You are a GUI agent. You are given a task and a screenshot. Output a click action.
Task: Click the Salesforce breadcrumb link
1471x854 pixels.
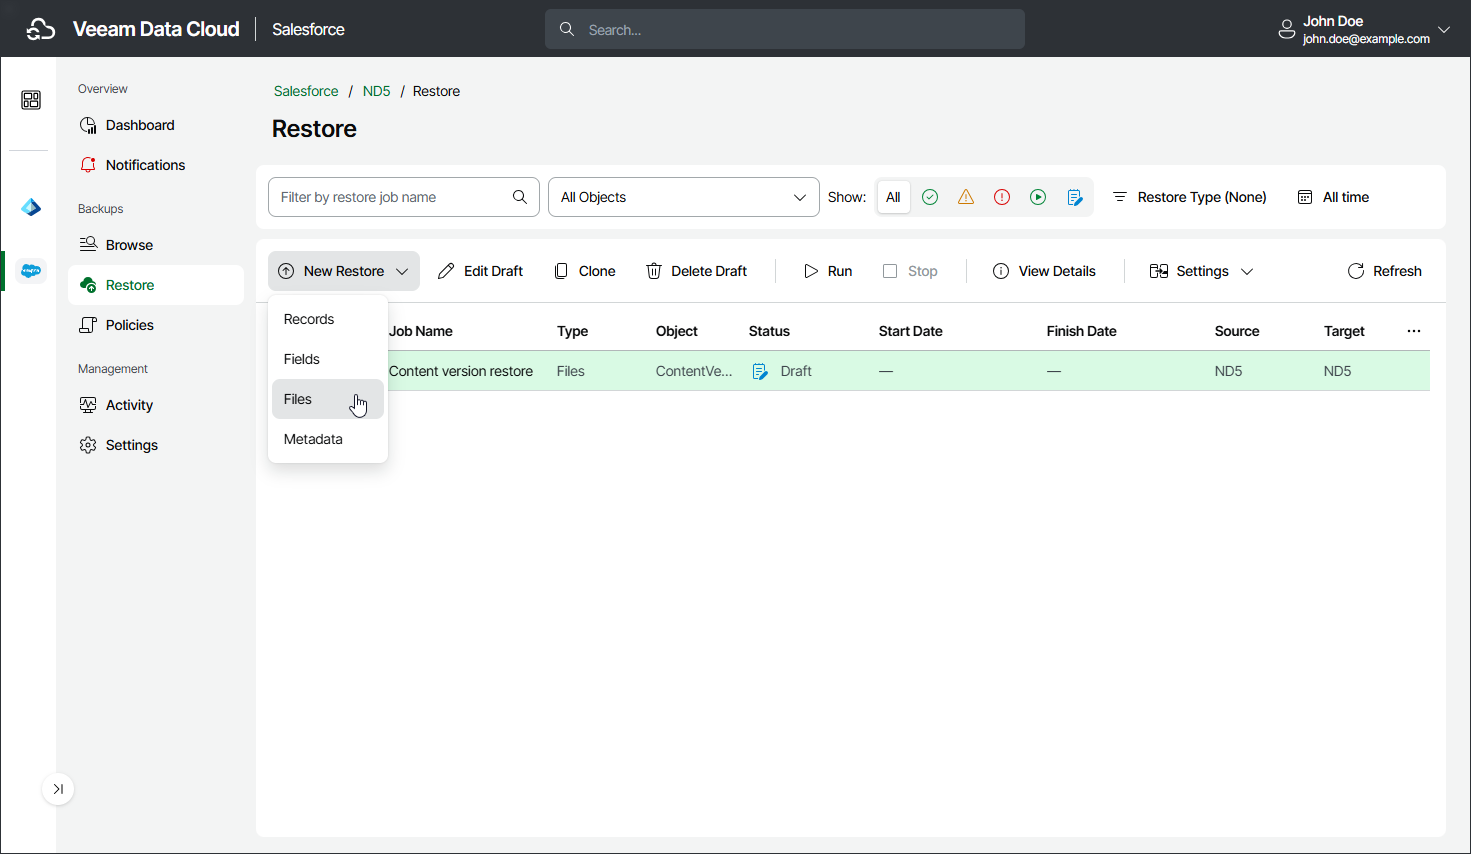point(306,91)
